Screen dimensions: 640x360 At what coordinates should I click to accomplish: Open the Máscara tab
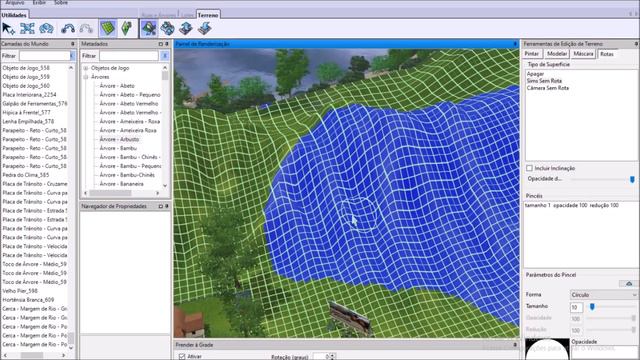pos(583,54)
